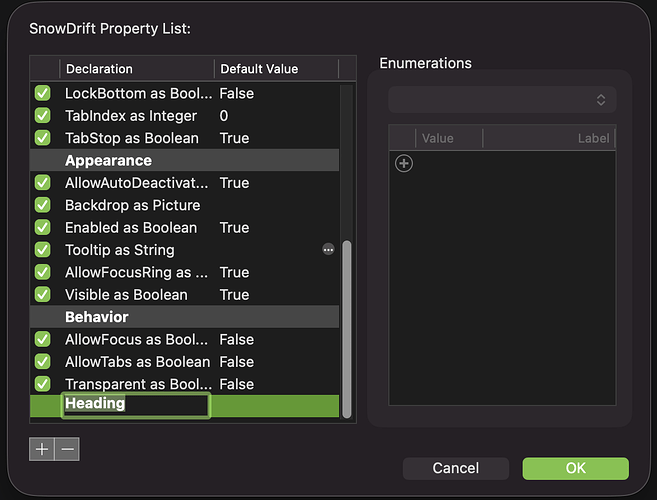Select the Behavior group header row
Viewport: 657px width, 500px height.
(x=185, y=317)
